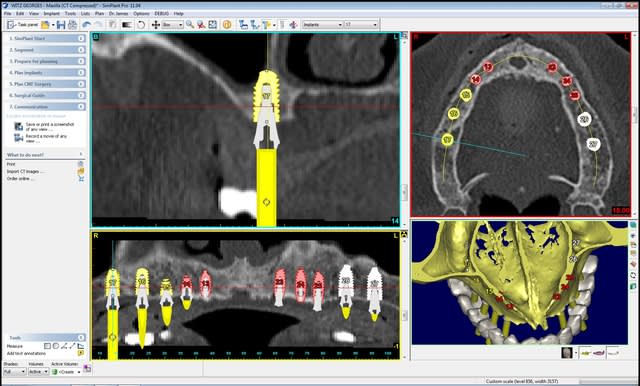Select the pan cross-arrows tool
This screenshot has width=640, height=386.
(x=156, y=25)
